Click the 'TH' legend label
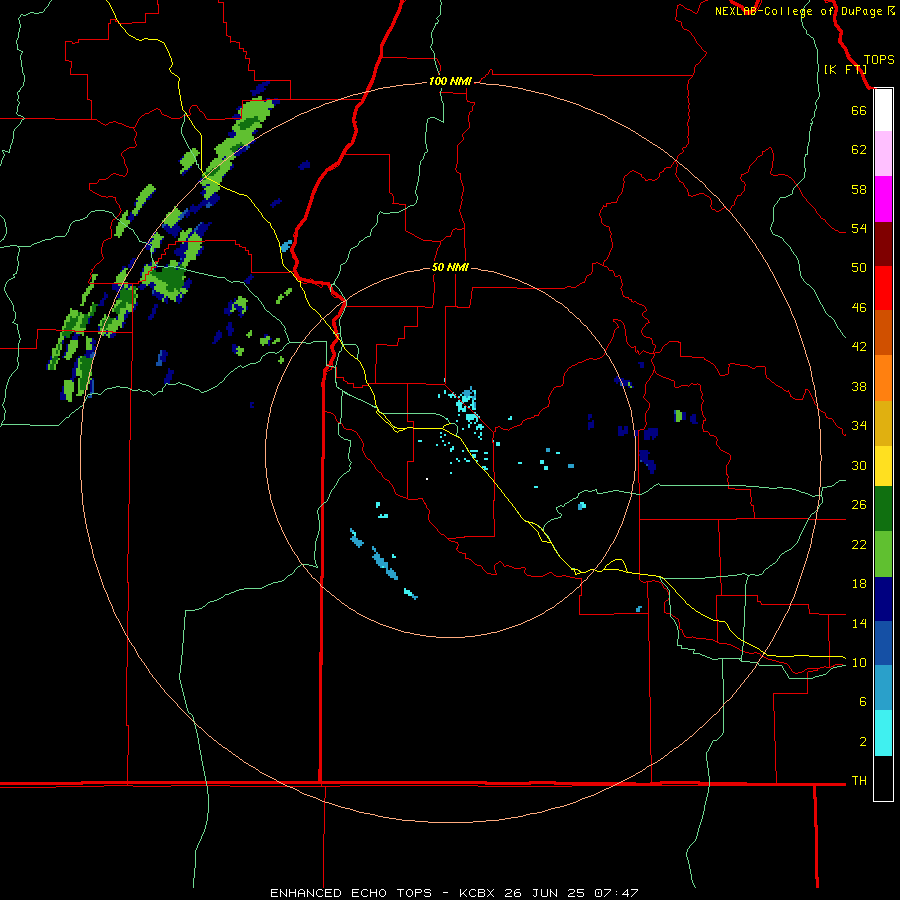 tap(859, 780)
